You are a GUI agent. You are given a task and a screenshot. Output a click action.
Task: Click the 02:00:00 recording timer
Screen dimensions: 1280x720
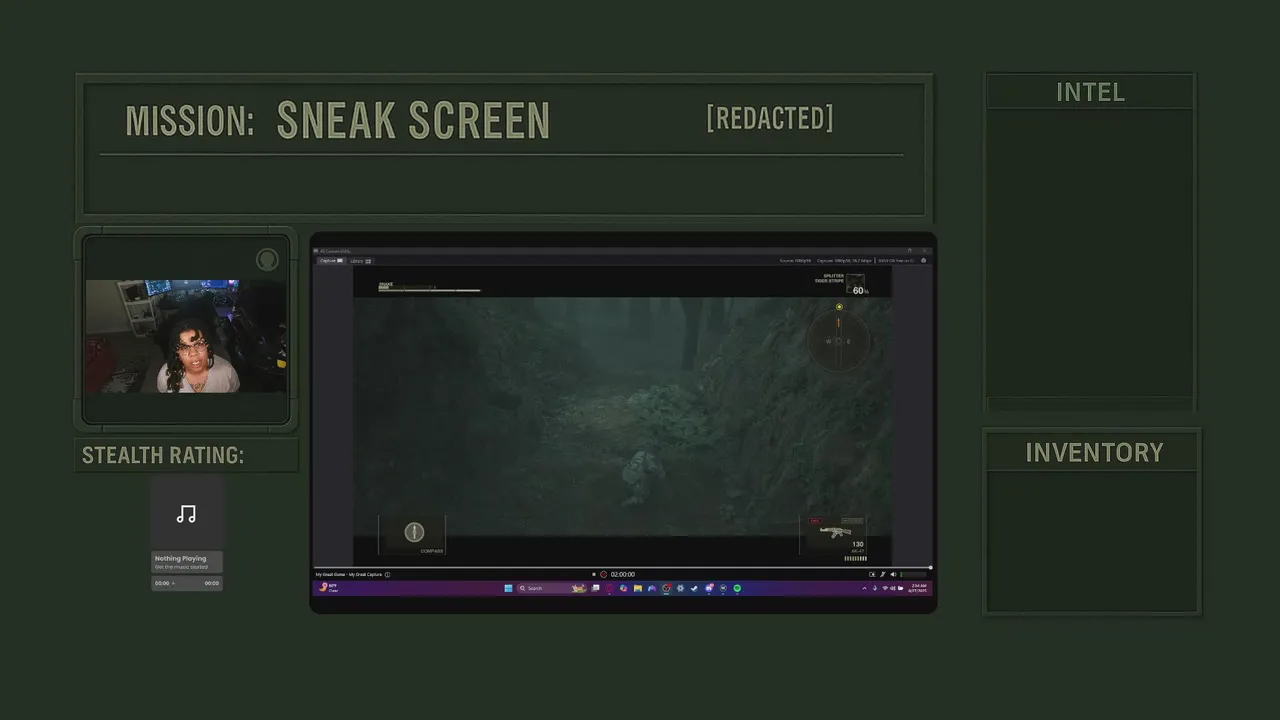(x=623, y=574)
